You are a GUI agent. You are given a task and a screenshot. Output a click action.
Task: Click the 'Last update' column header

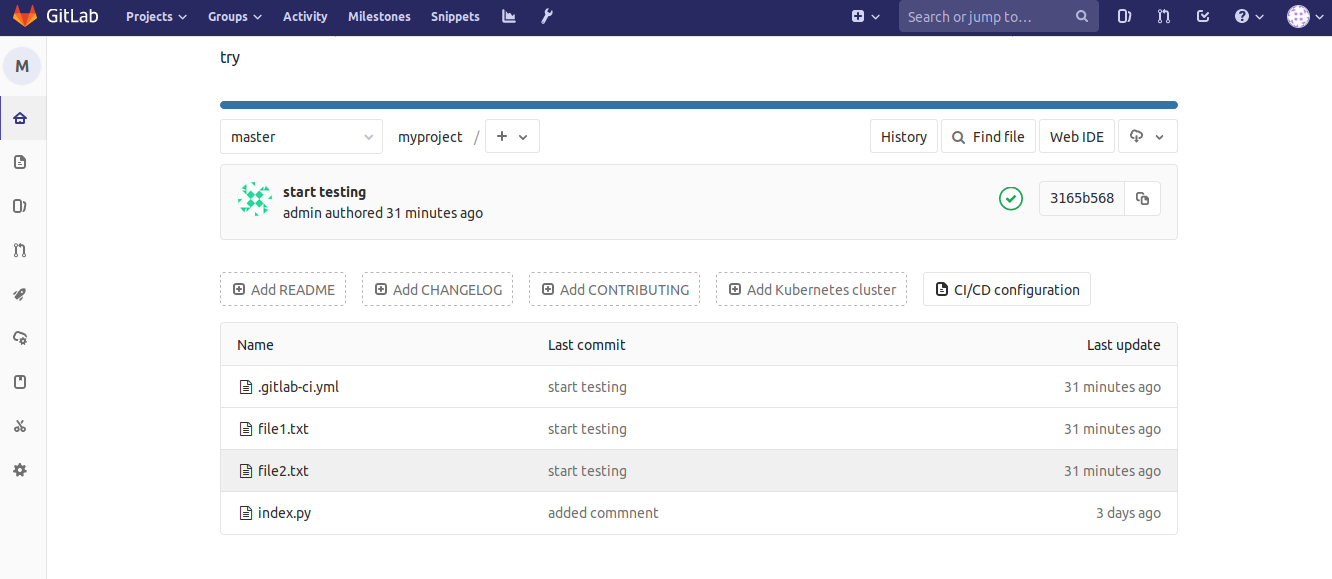[1124, 345]
